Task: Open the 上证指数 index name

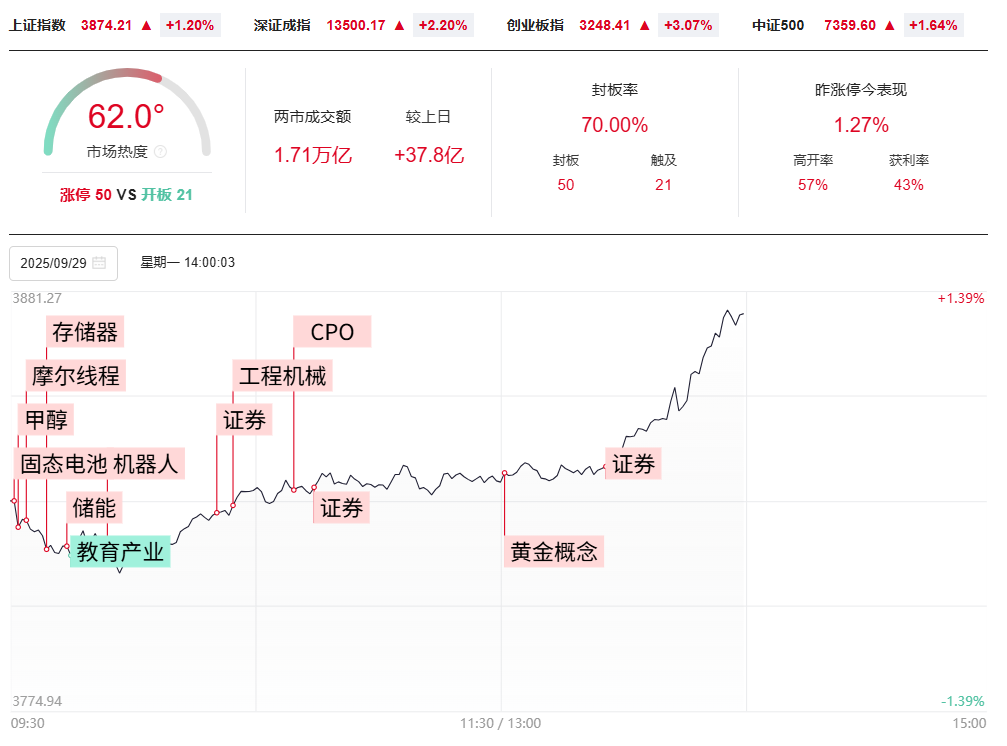Action: (x=37, y=25)
